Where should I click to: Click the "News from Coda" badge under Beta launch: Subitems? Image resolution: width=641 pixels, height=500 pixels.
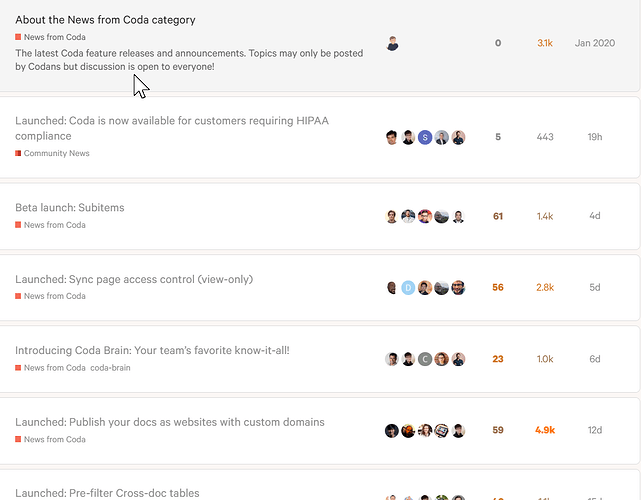pos(54,225)
